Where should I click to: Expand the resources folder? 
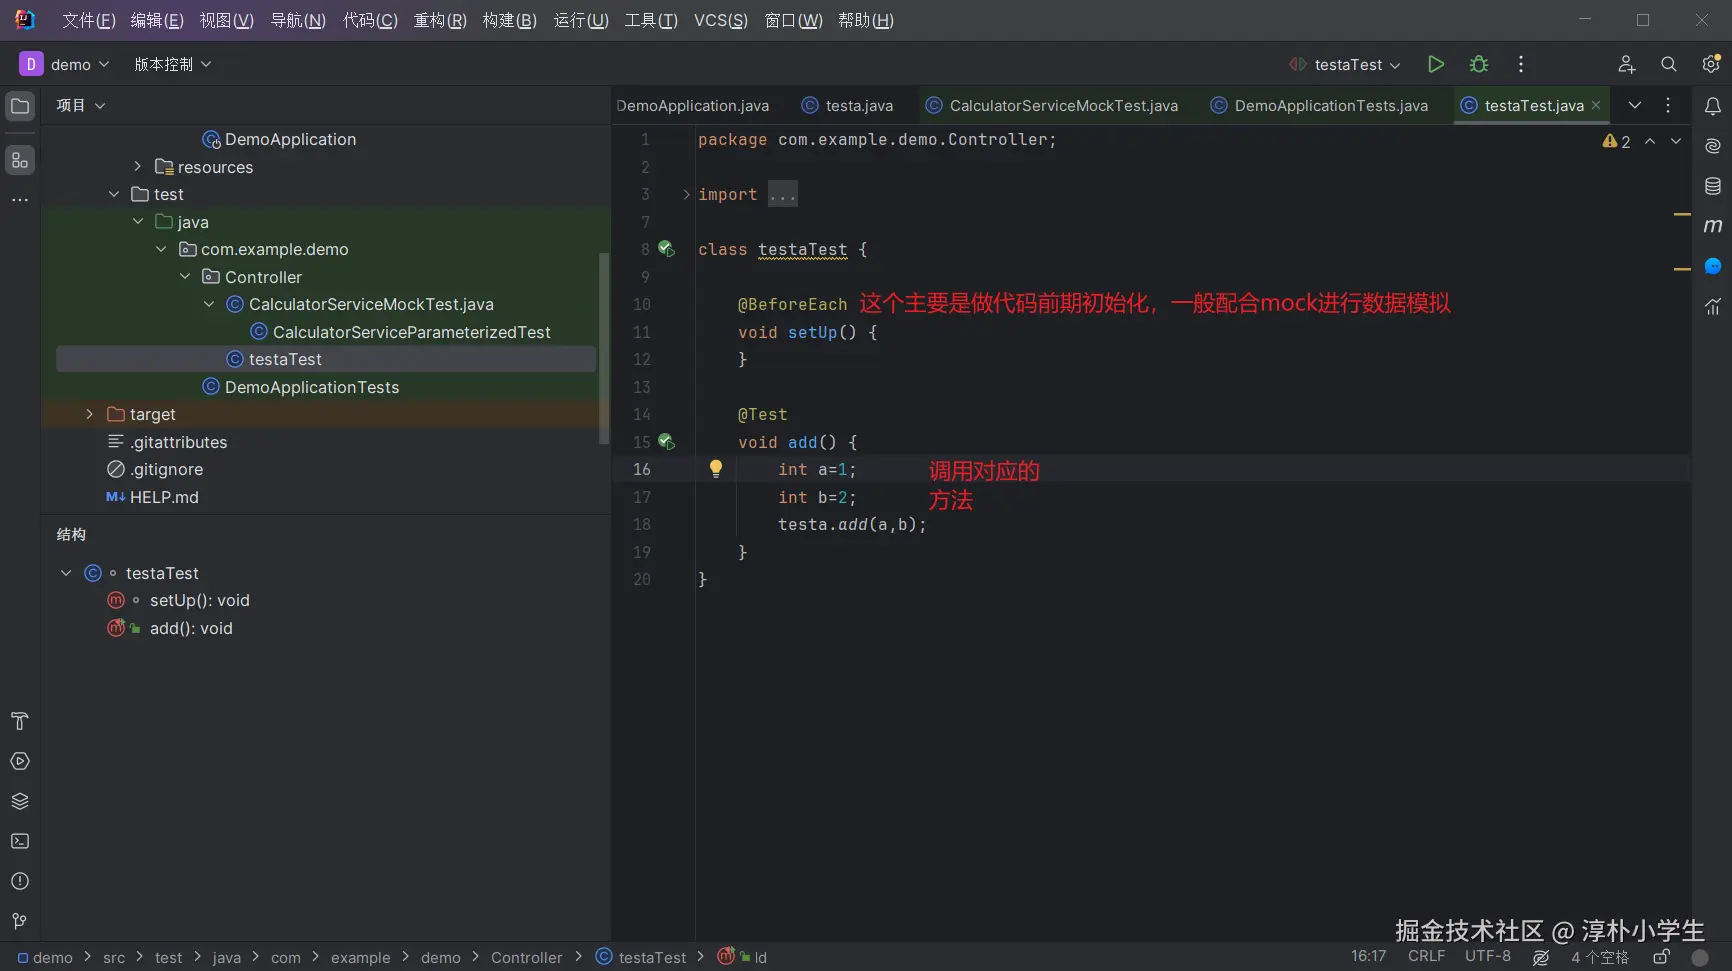[138, 167]
